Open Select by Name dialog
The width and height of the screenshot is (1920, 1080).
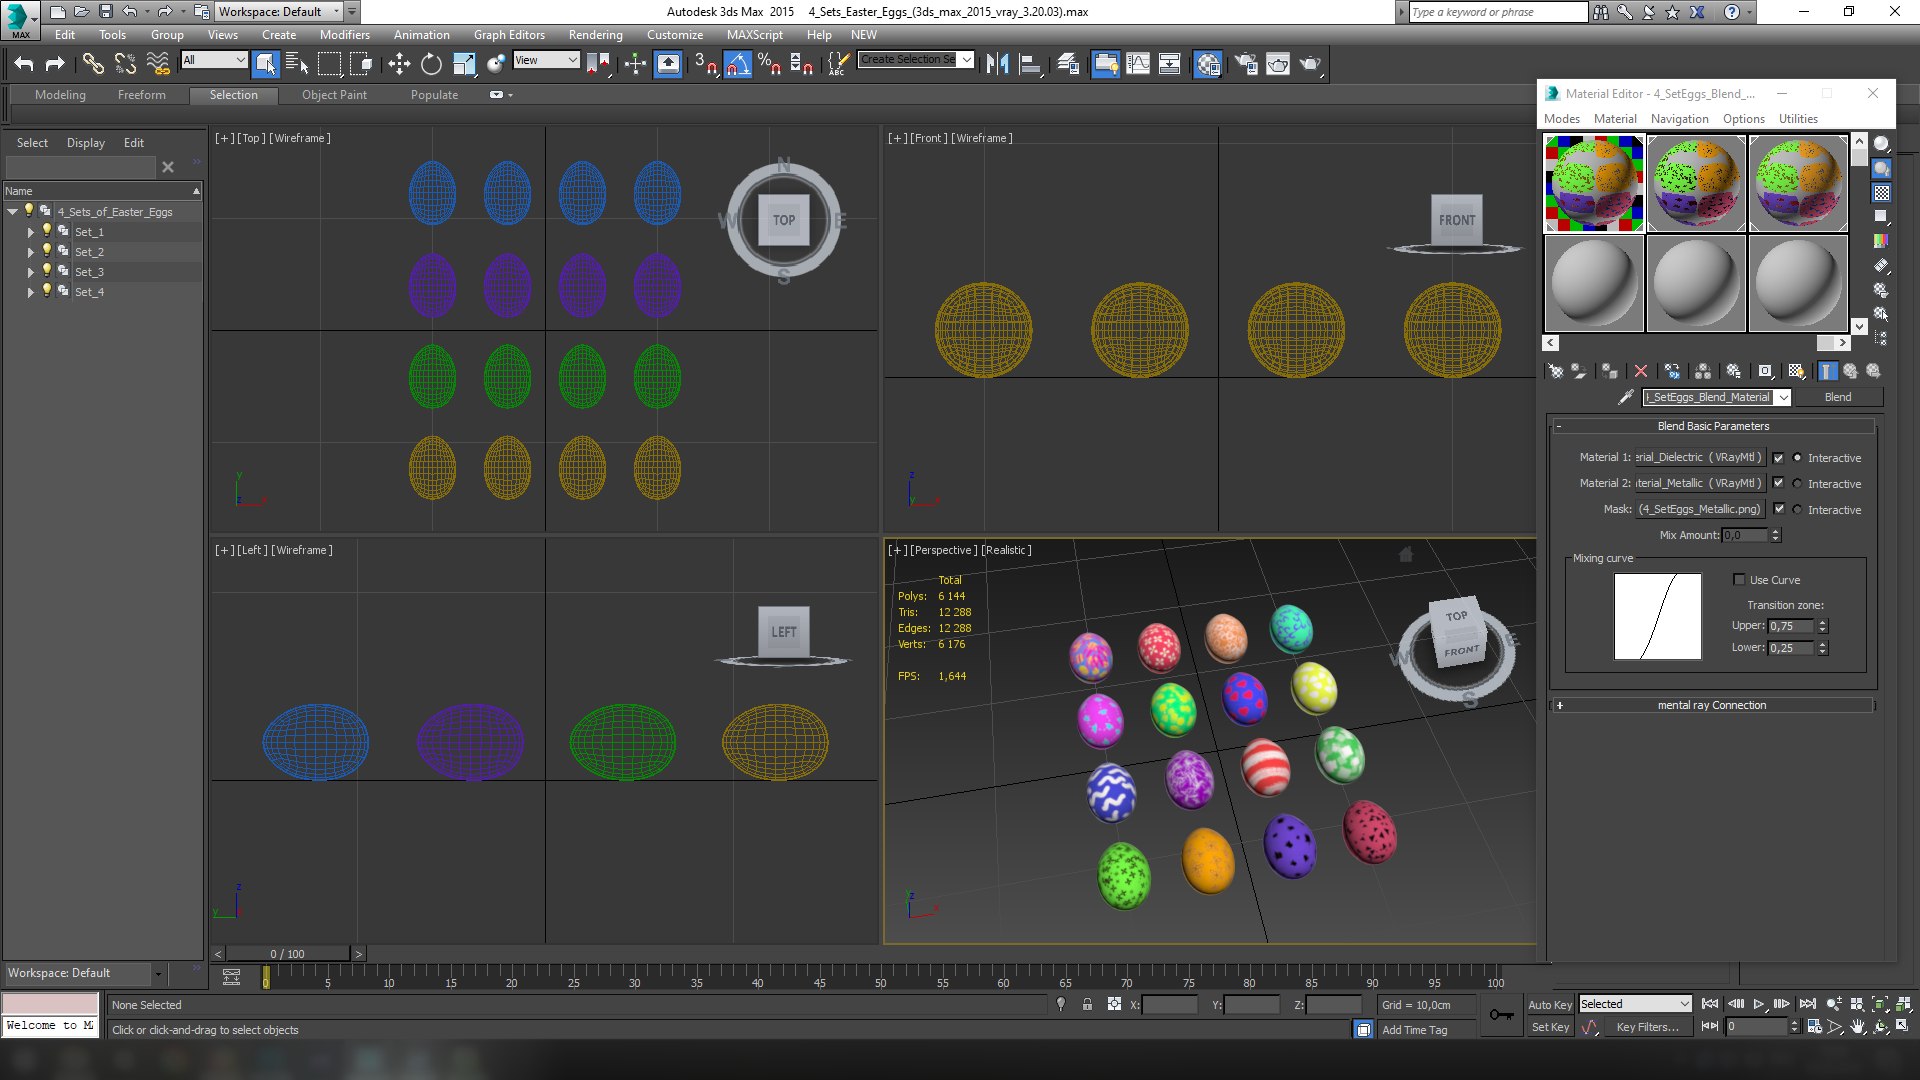[297, 64]
